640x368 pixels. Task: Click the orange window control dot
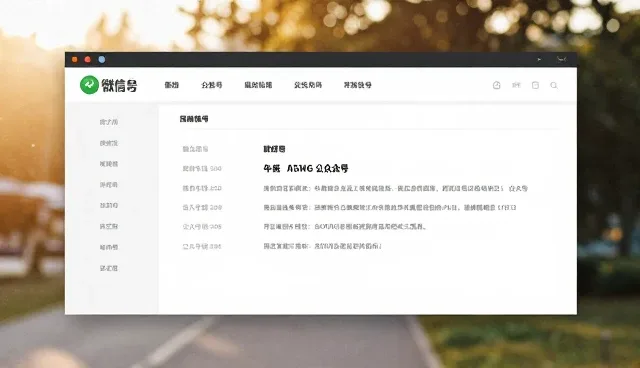click(75, 60)
